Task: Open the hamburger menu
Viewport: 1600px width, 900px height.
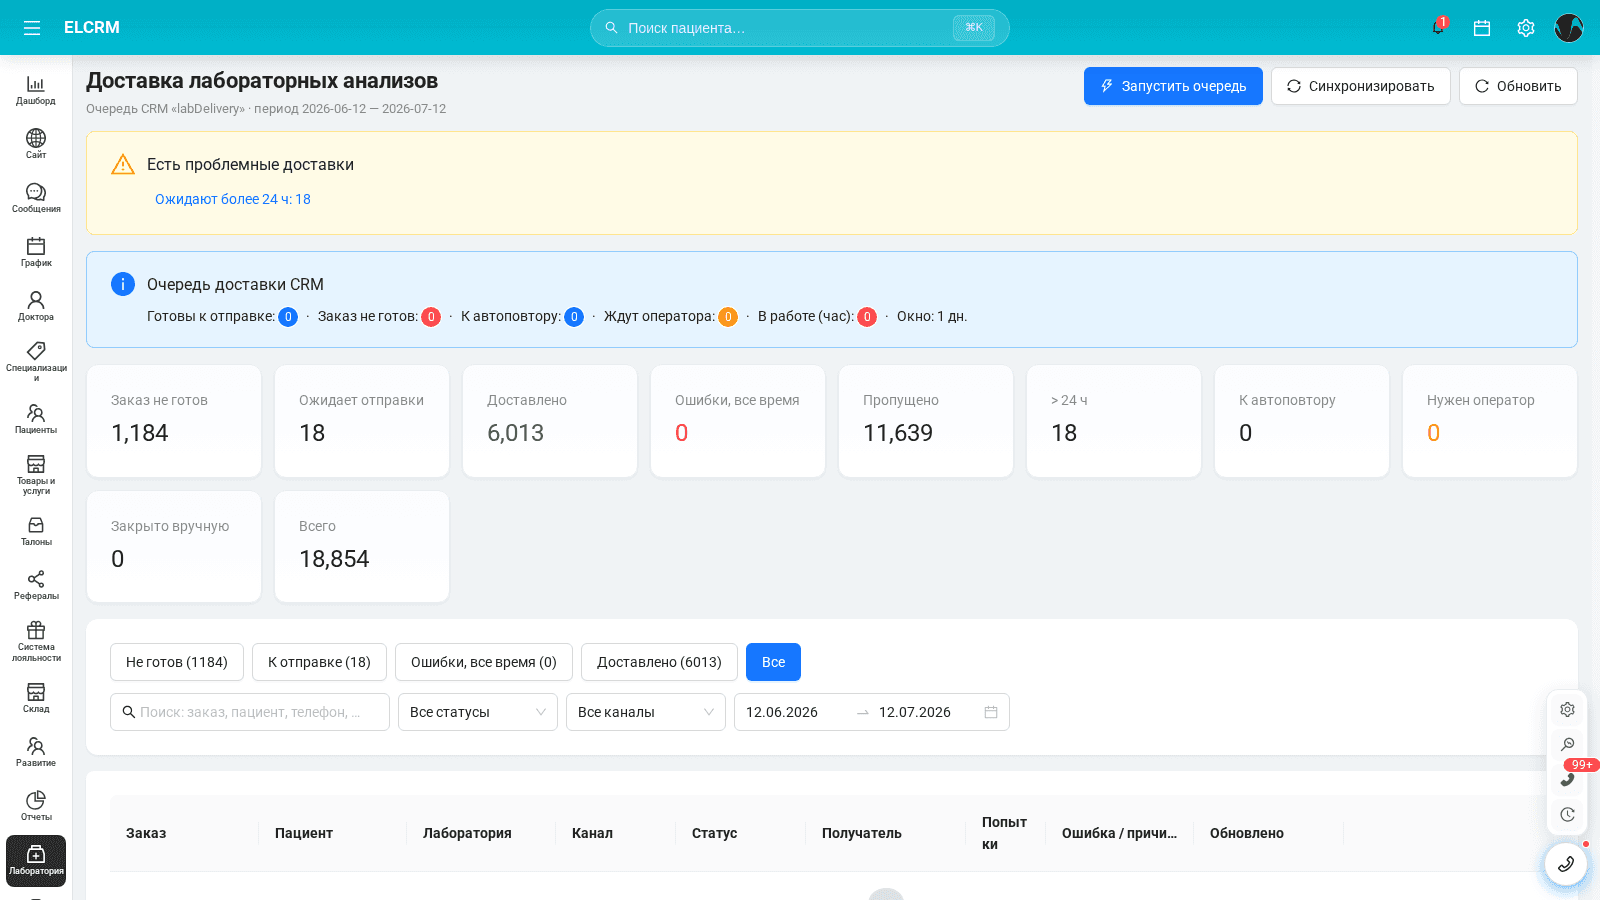Action: [32, 28]
